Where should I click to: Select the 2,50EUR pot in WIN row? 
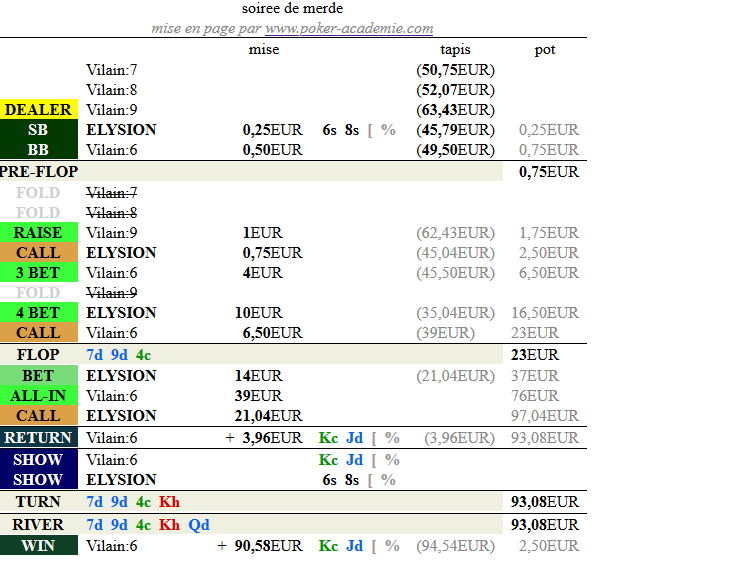[x=549, y=545]
